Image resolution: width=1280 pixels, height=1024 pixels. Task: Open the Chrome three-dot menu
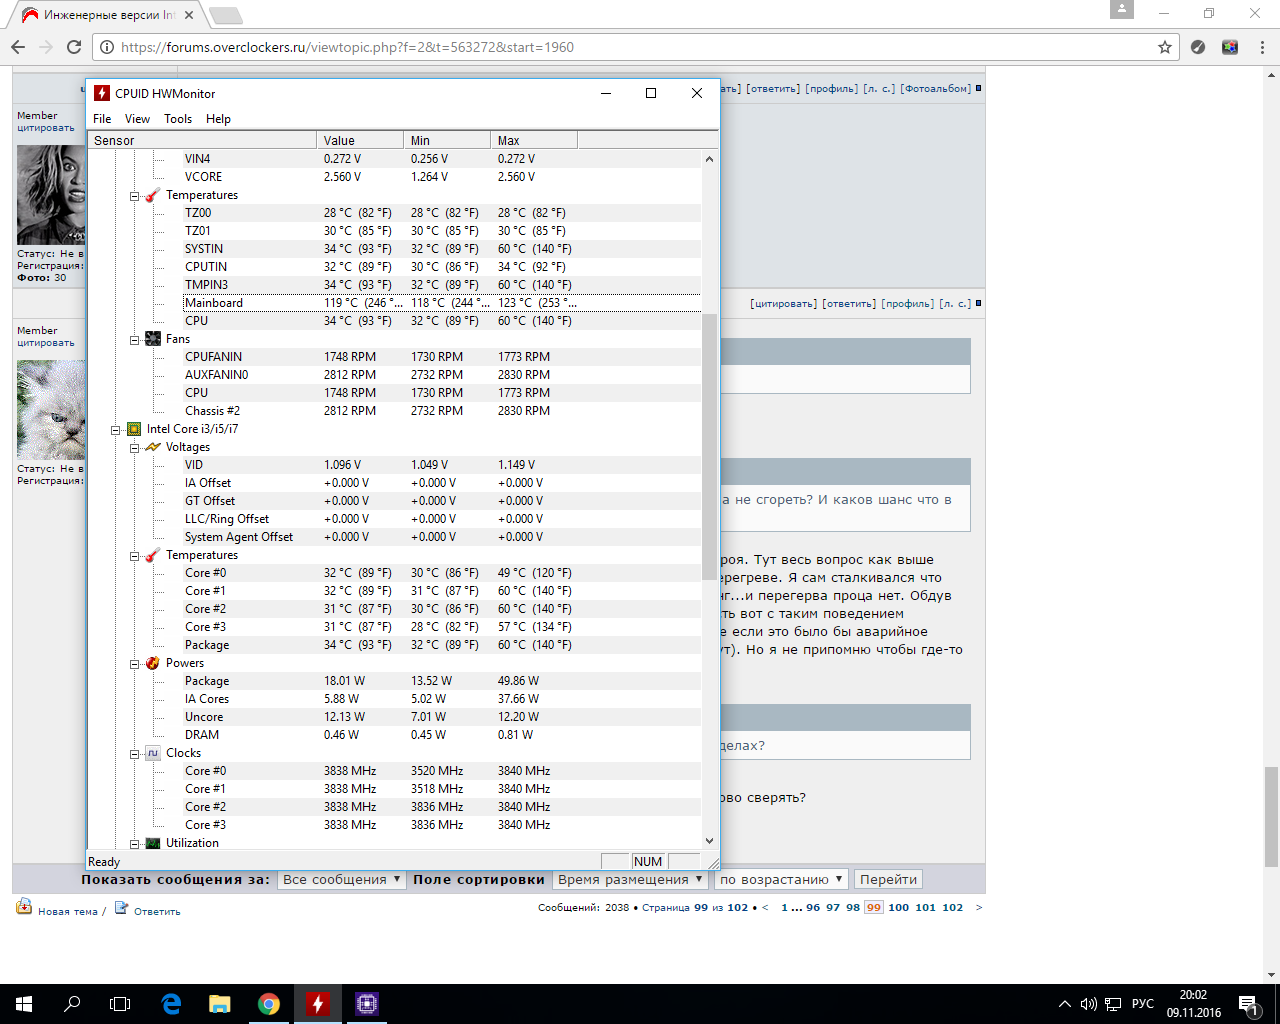tap(1263, 47)
